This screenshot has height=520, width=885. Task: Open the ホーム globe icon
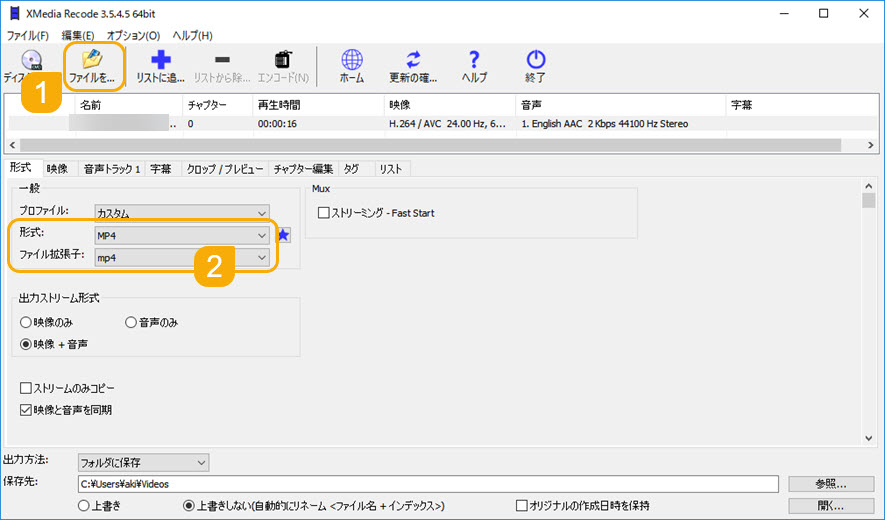click(352, 66)
